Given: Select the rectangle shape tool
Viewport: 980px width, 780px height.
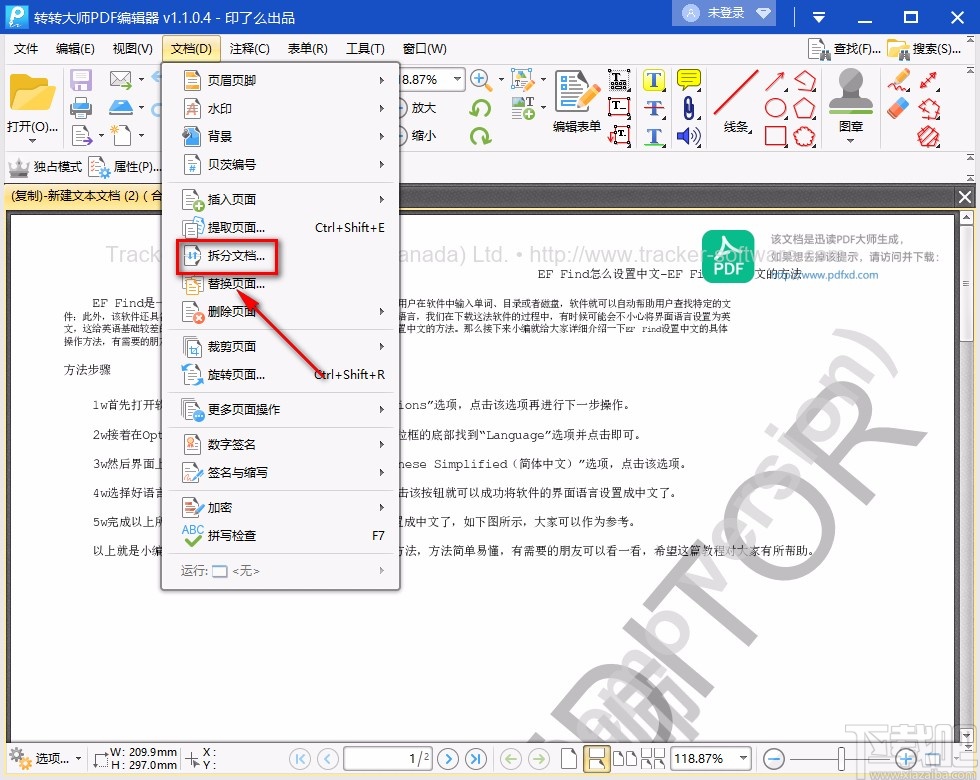Looking at the screenshot, I should 774,136.
